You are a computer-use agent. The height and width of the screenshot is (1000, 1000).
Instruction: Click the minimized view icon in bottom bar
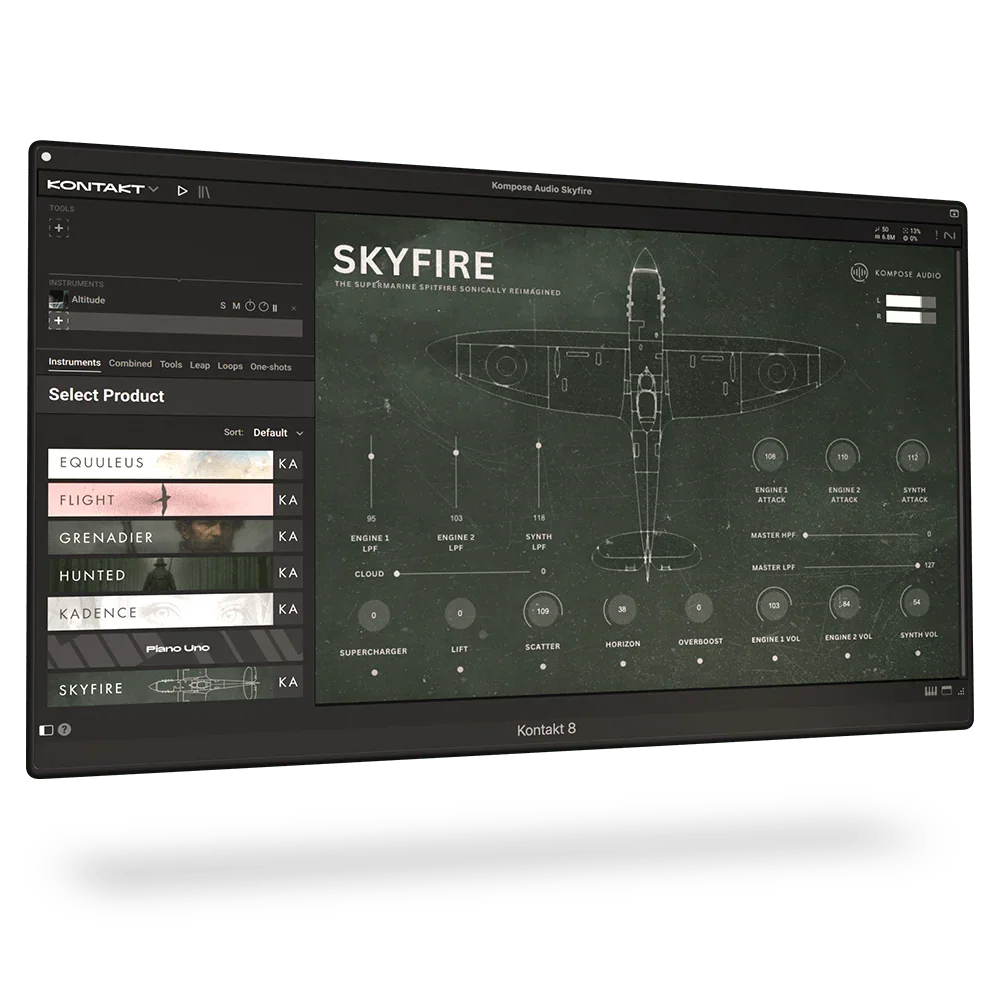click(946, 690)
